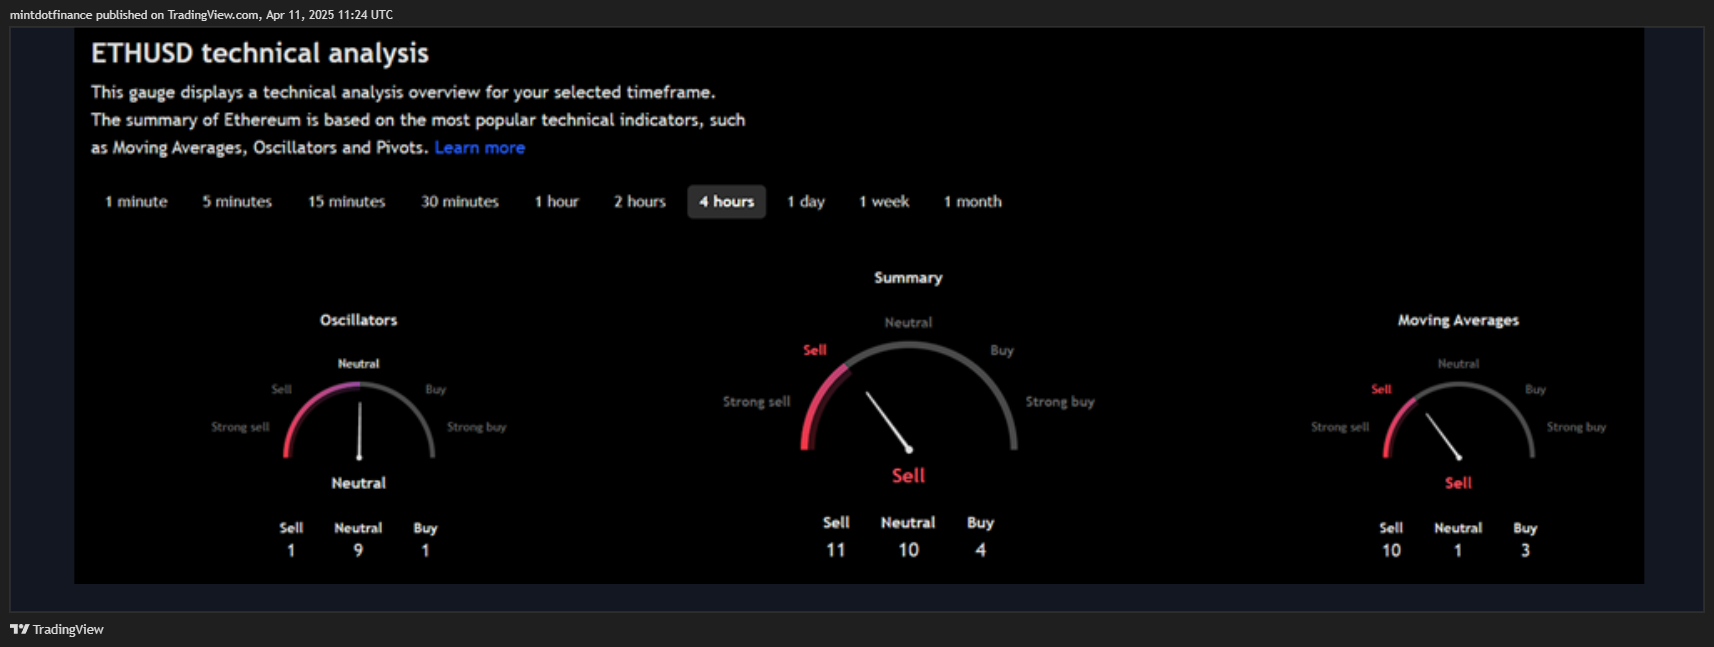Screen dimensions: 1714x647
Task: Switch to the 15 minutes timeframe
Action: coord(347,201)
